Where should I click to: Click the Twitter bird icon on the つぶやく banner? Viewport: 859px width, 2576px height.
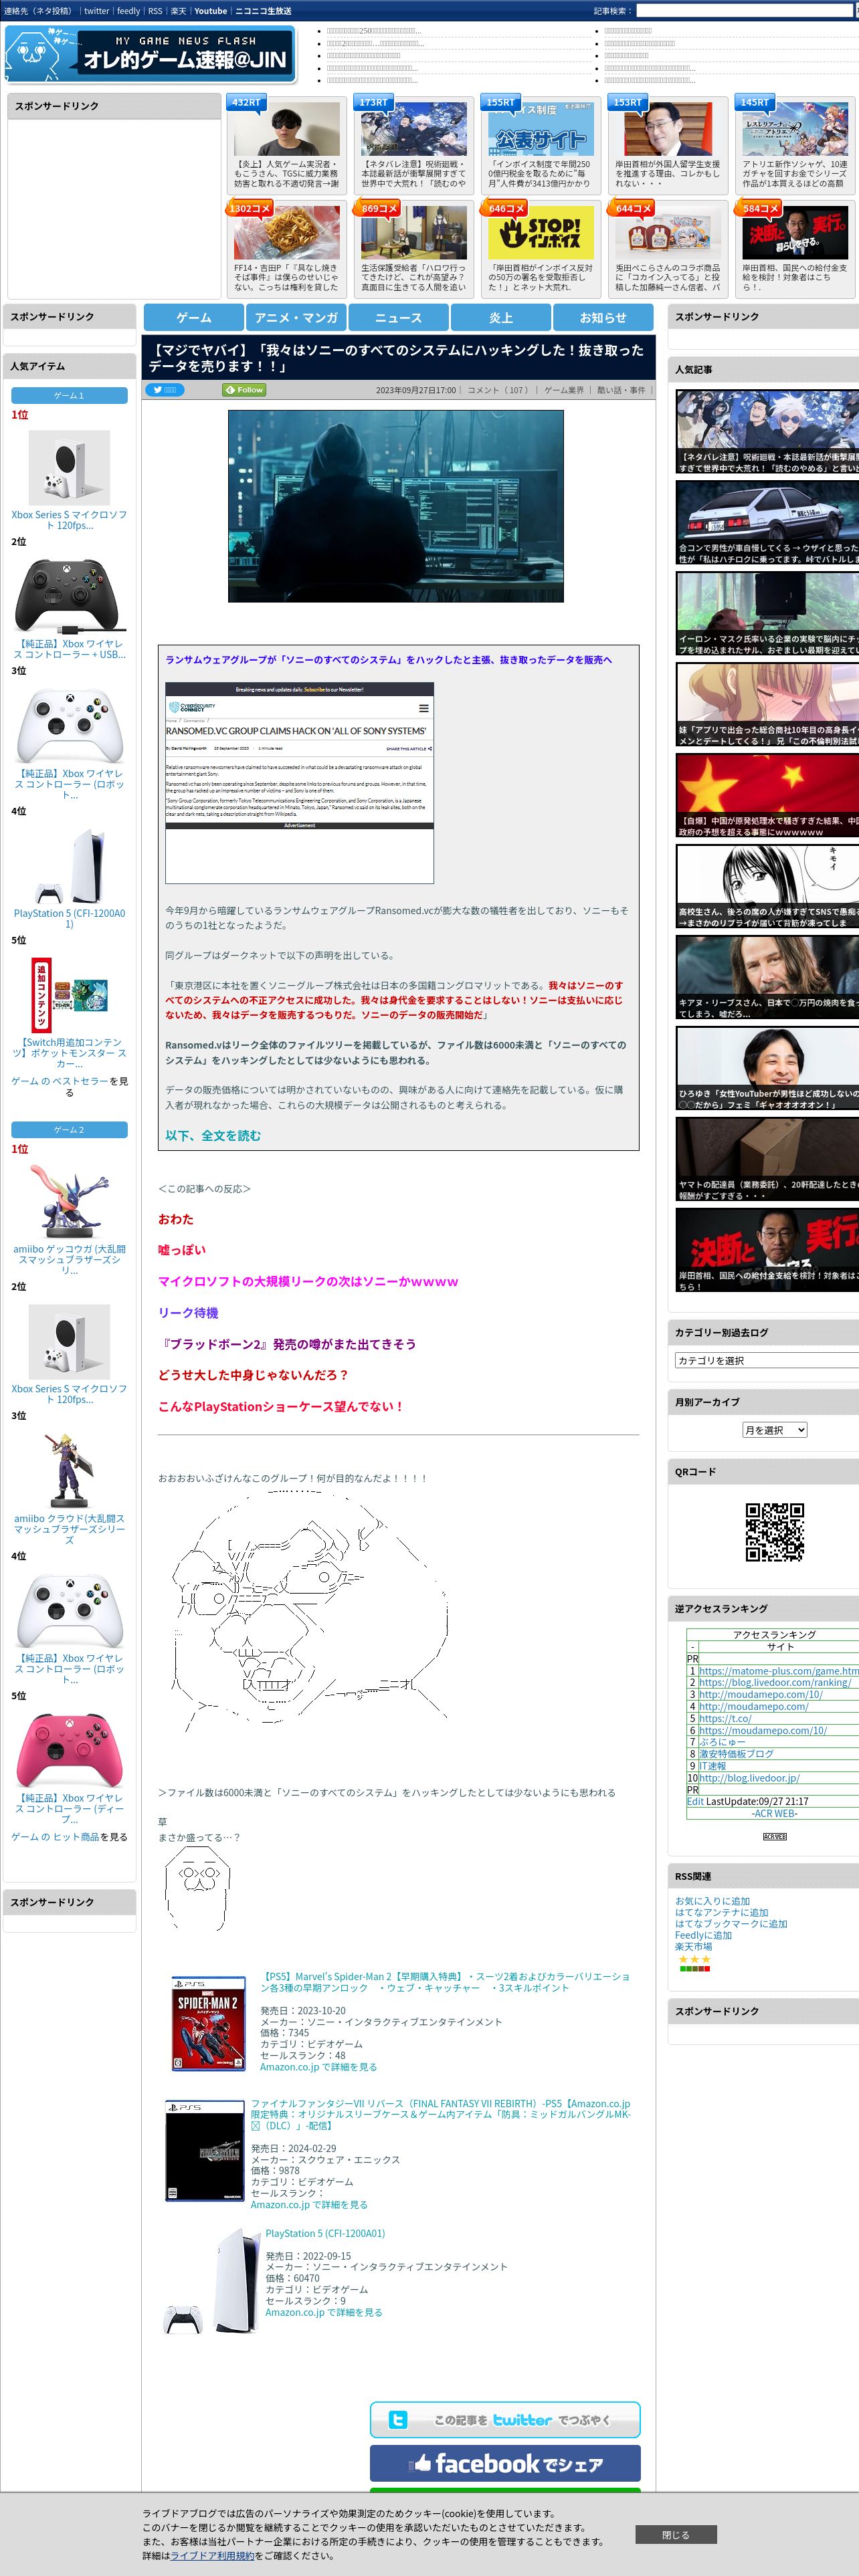(x=398, y=2419)
